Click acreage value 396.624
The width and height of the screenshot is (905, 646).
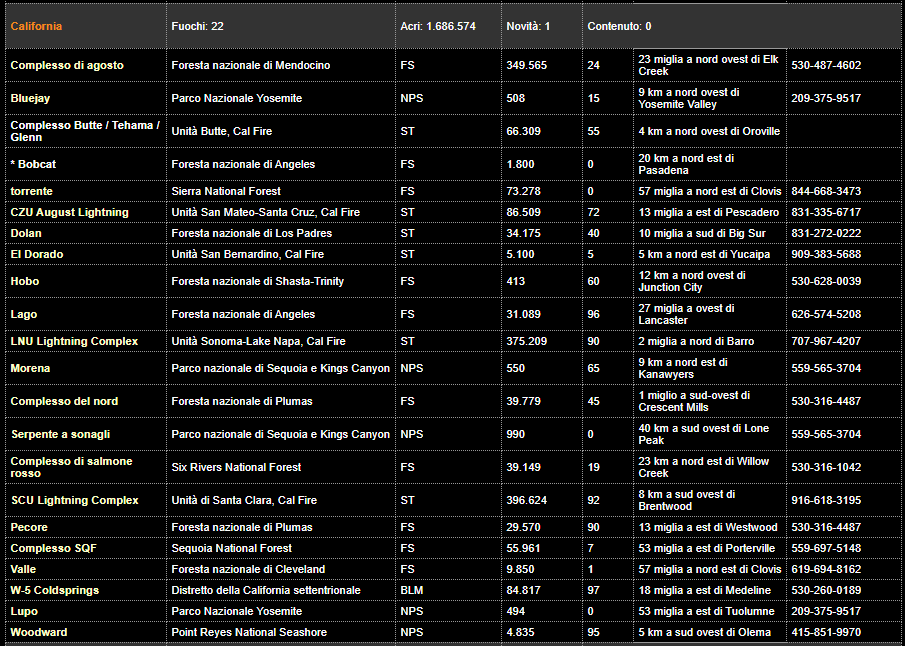[x=526, y=500]
